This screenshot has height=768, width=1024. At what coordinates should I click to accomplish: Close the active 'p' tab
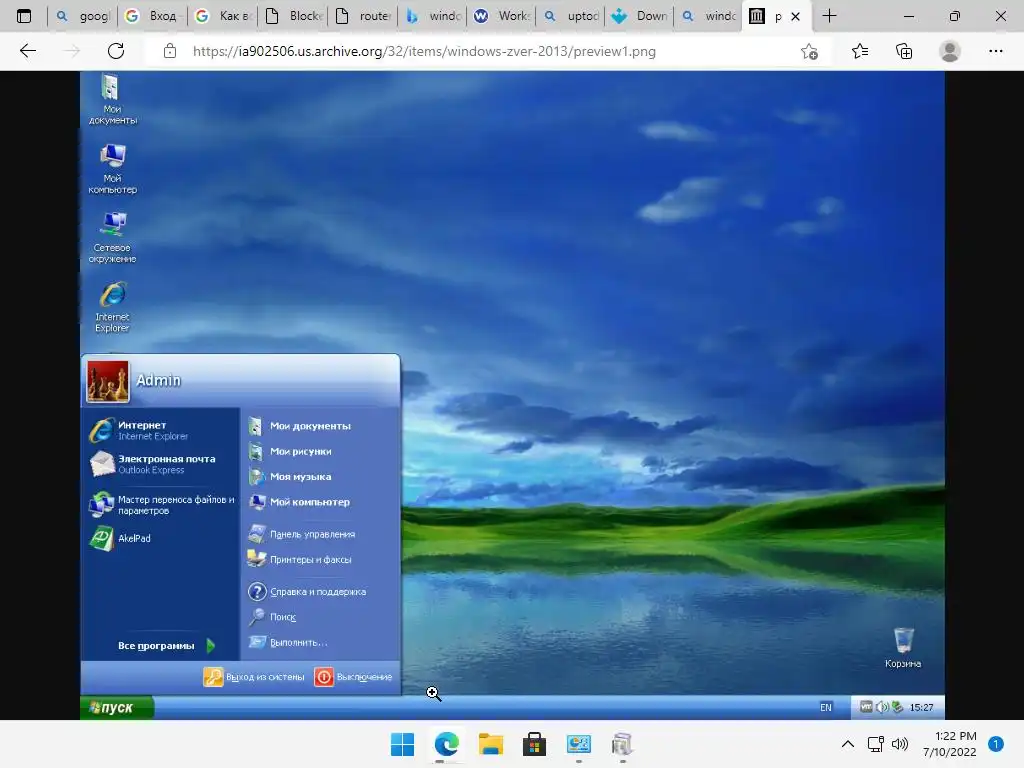point(795,16)
